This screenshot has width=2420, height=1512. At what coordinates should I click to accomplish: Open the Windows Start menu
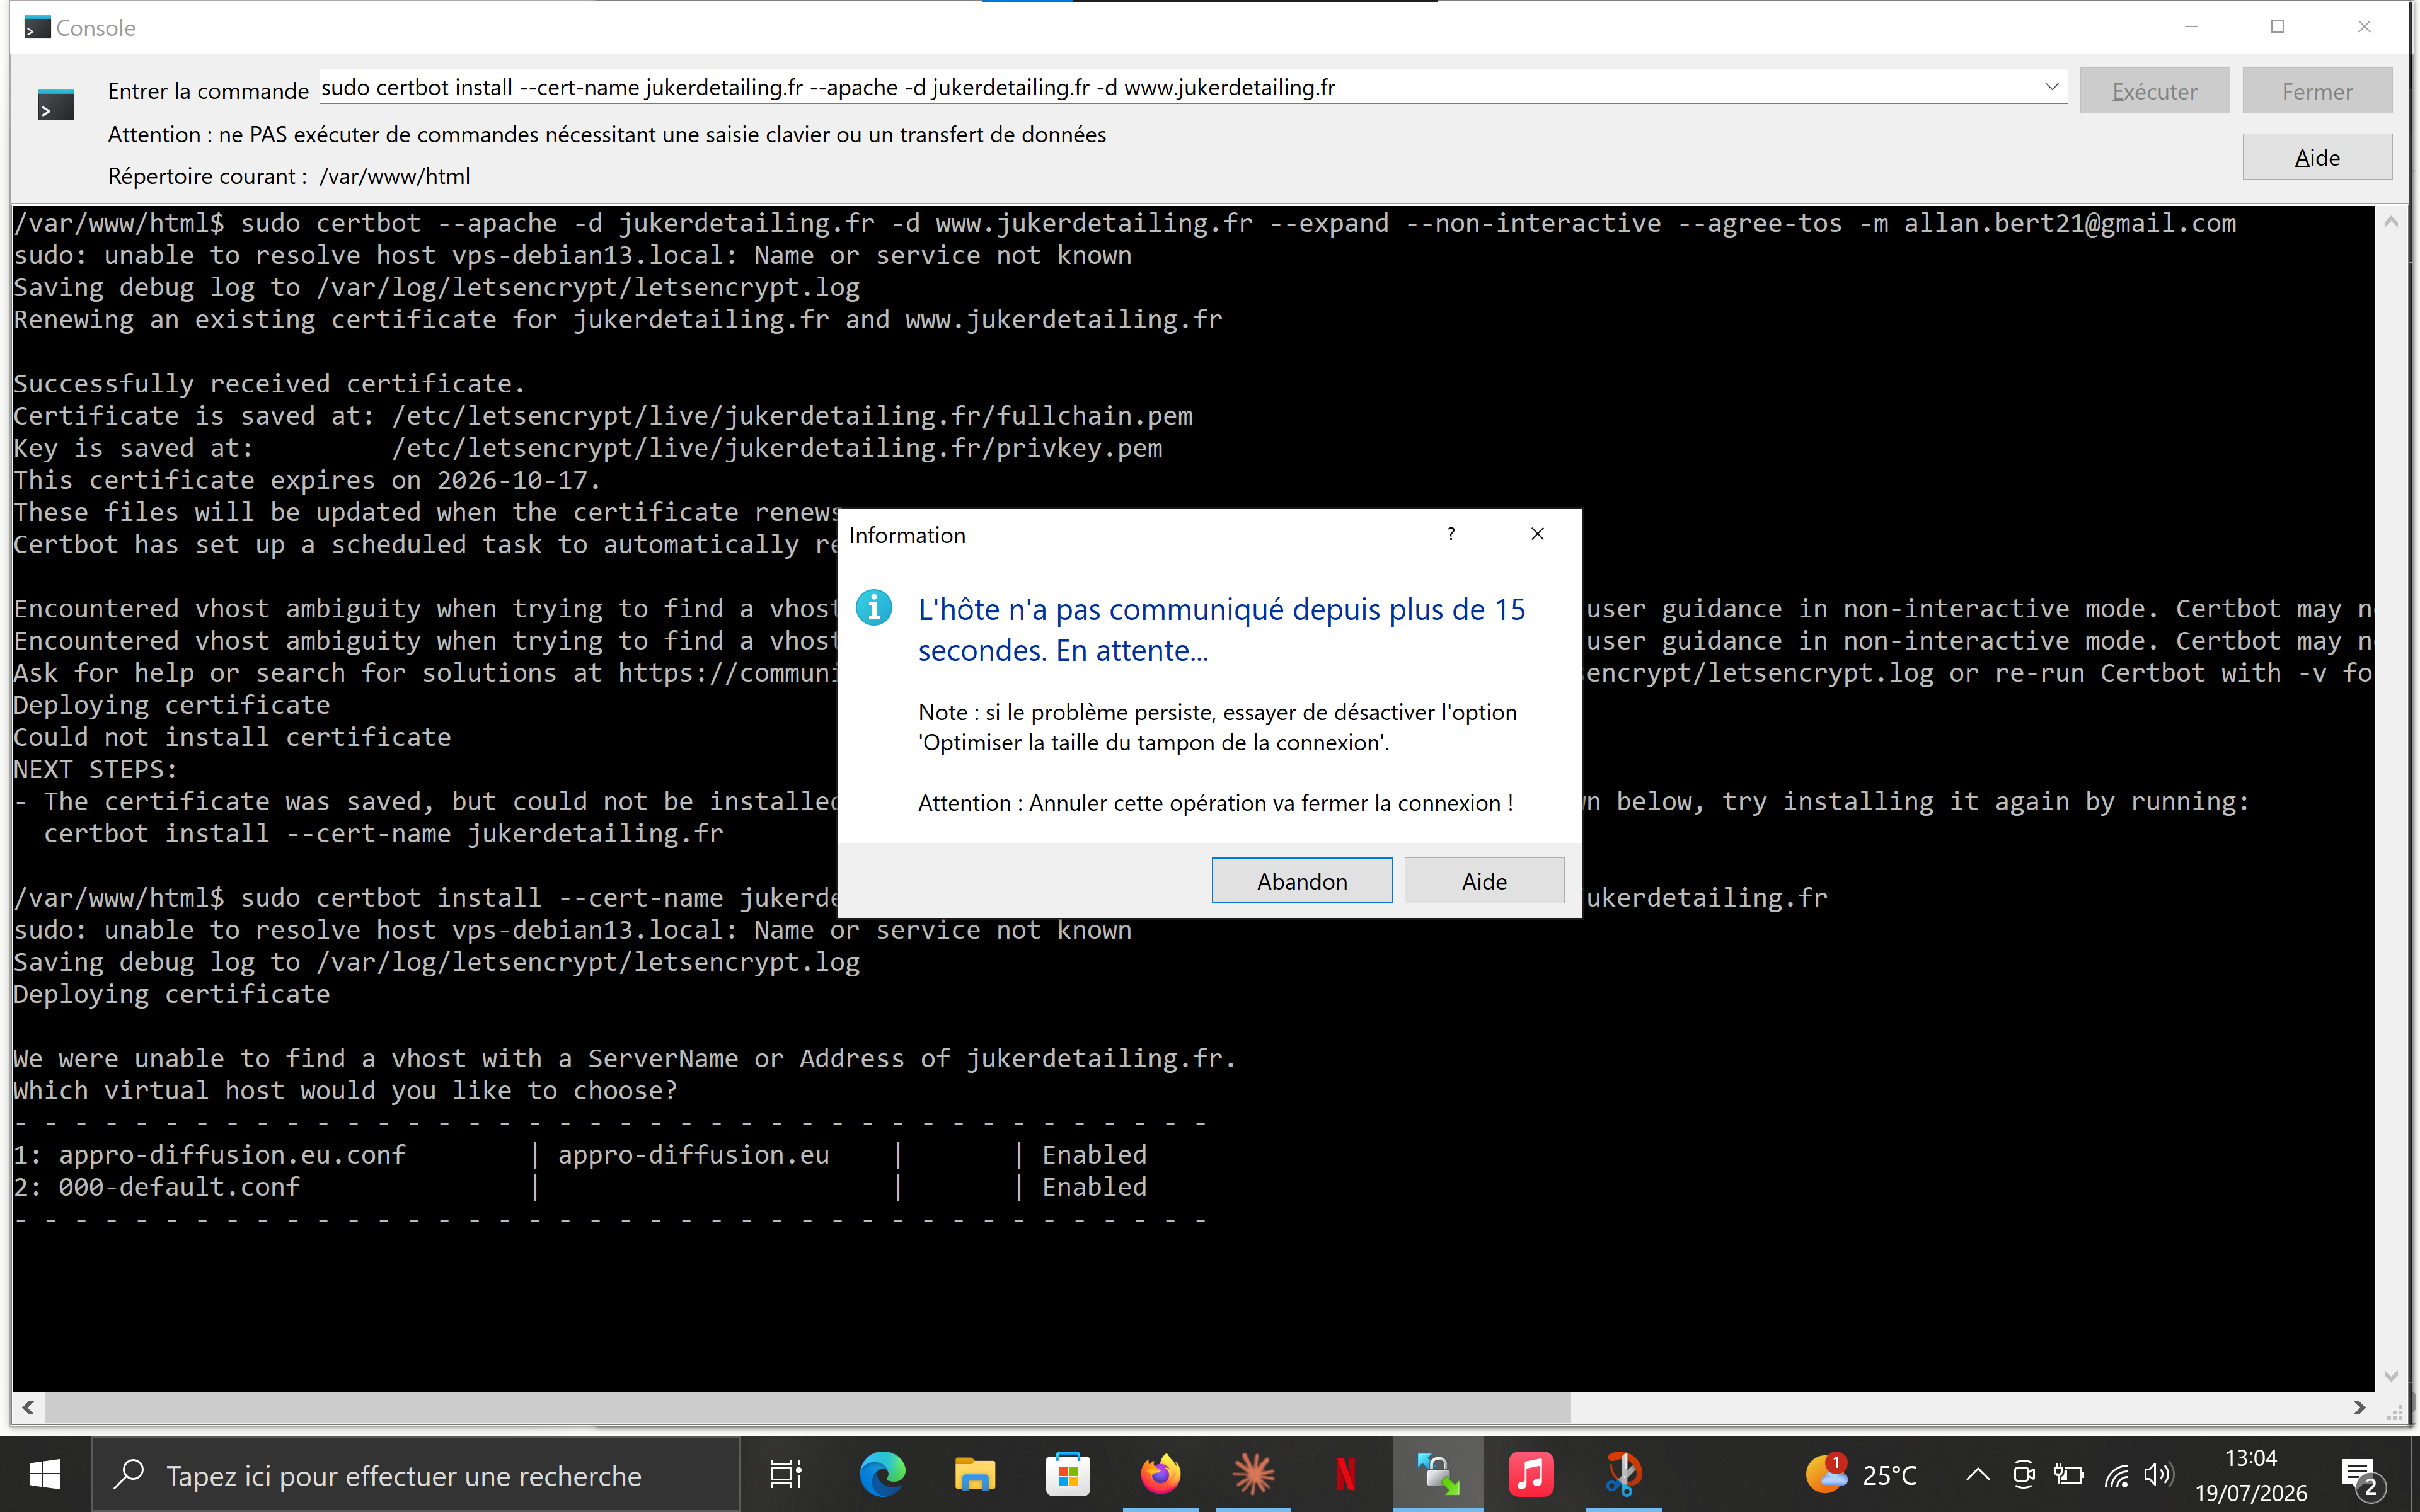45,1474
